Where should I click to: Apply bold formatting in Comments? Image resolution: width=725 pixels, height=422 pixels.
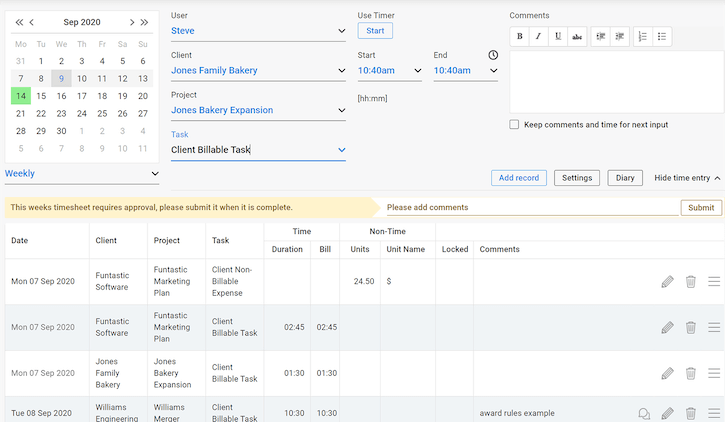point(520,37)
